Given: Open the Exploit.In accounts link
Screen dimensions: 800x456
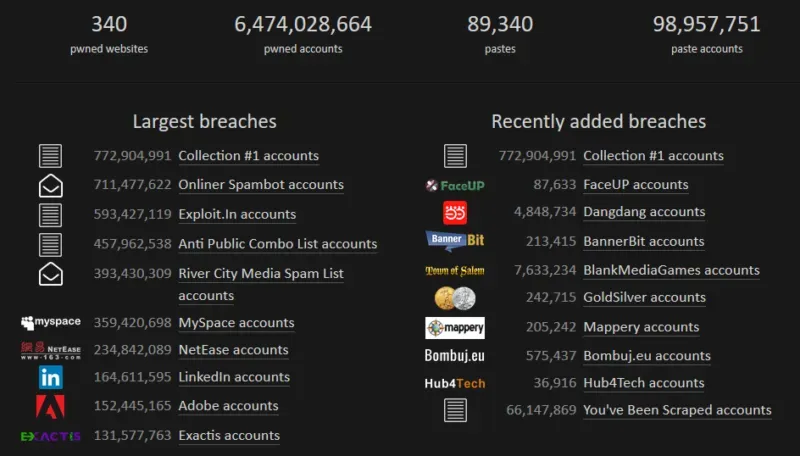Looking at the screenshot, I should 237,214.
